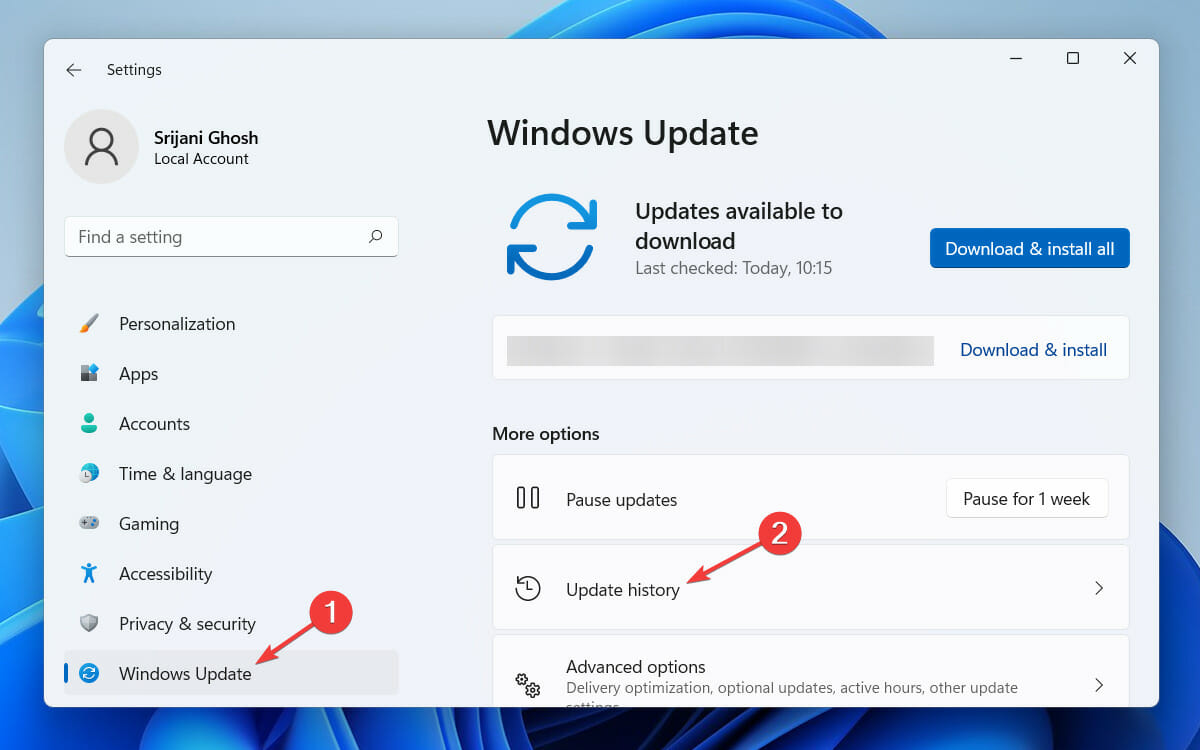Minimize the Settings window

[x=1016, y=58]
